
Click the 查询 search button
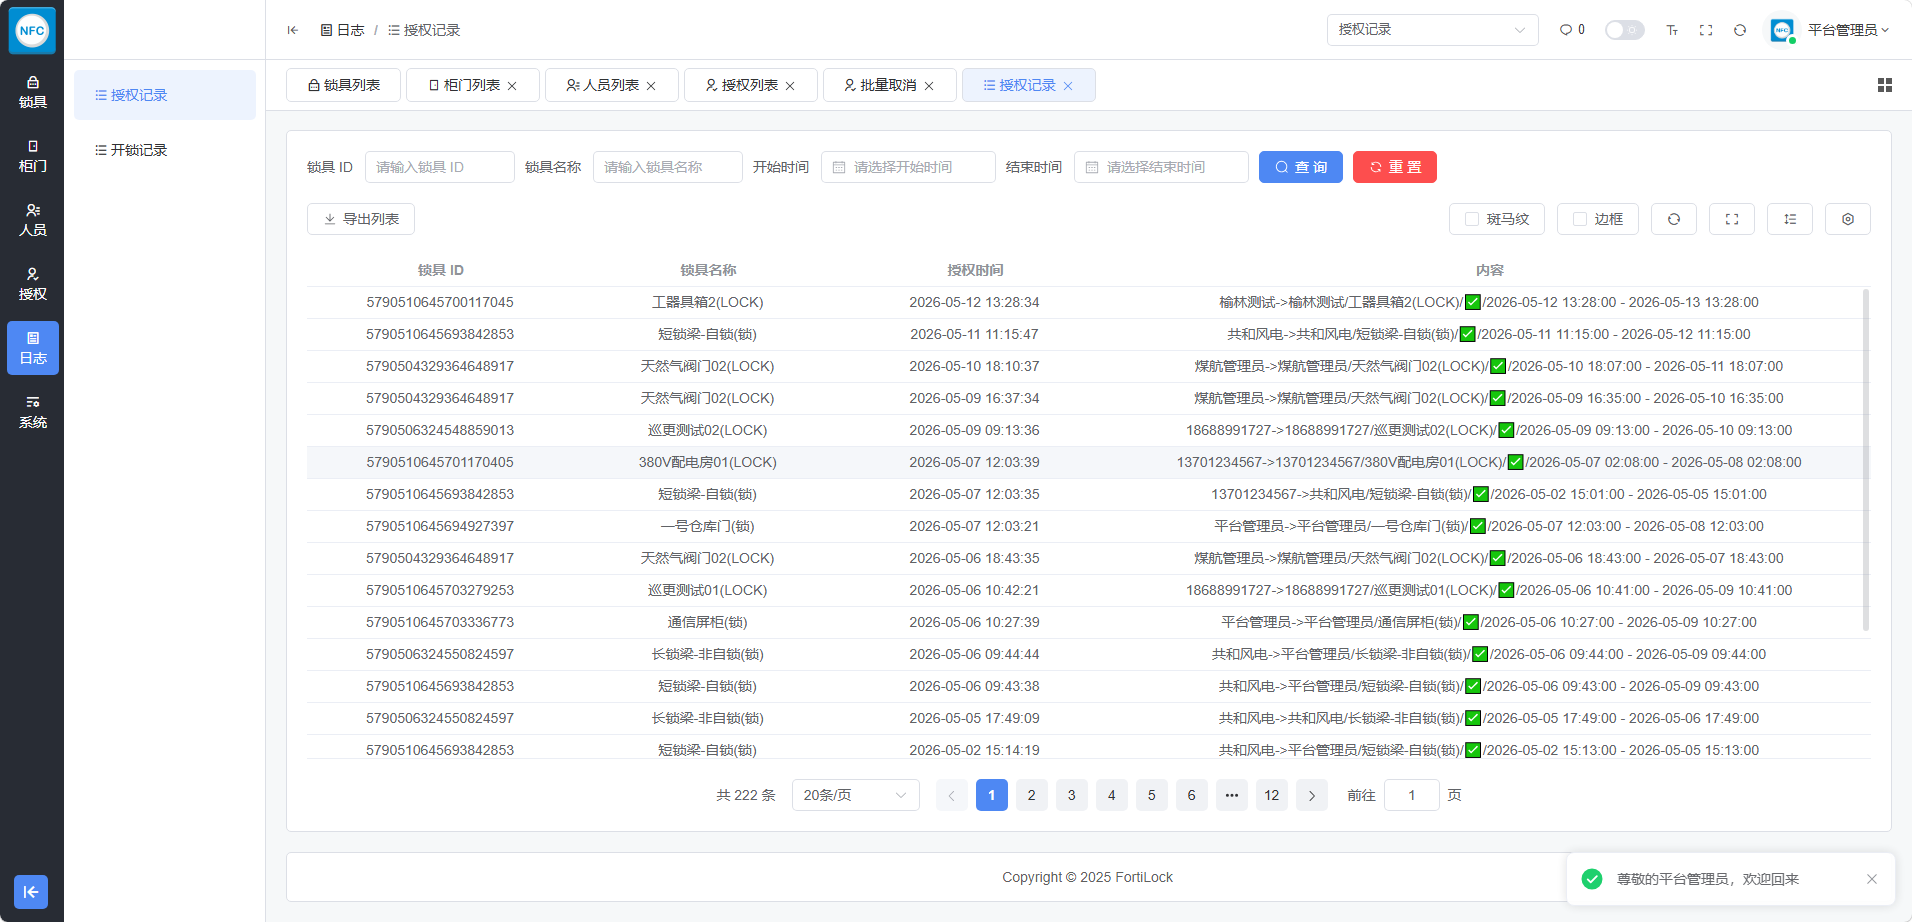click(1301, 167)
